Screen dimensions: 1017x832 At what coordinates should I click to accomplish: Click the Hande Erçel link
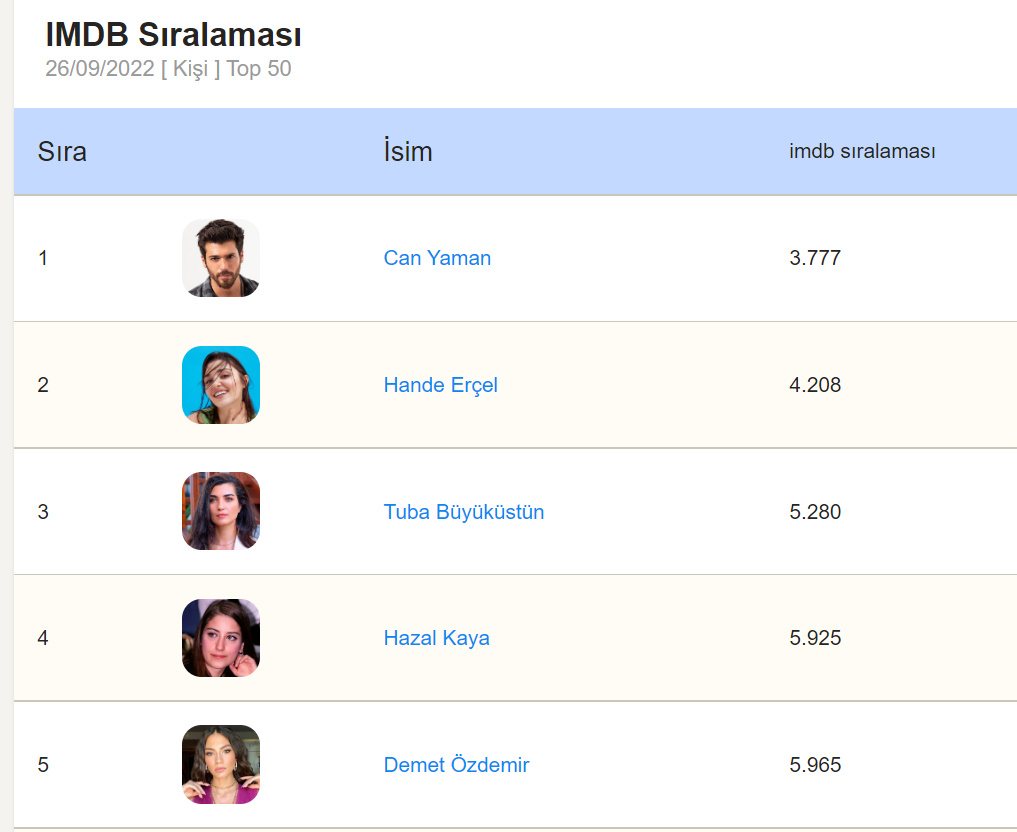point(440,385)
